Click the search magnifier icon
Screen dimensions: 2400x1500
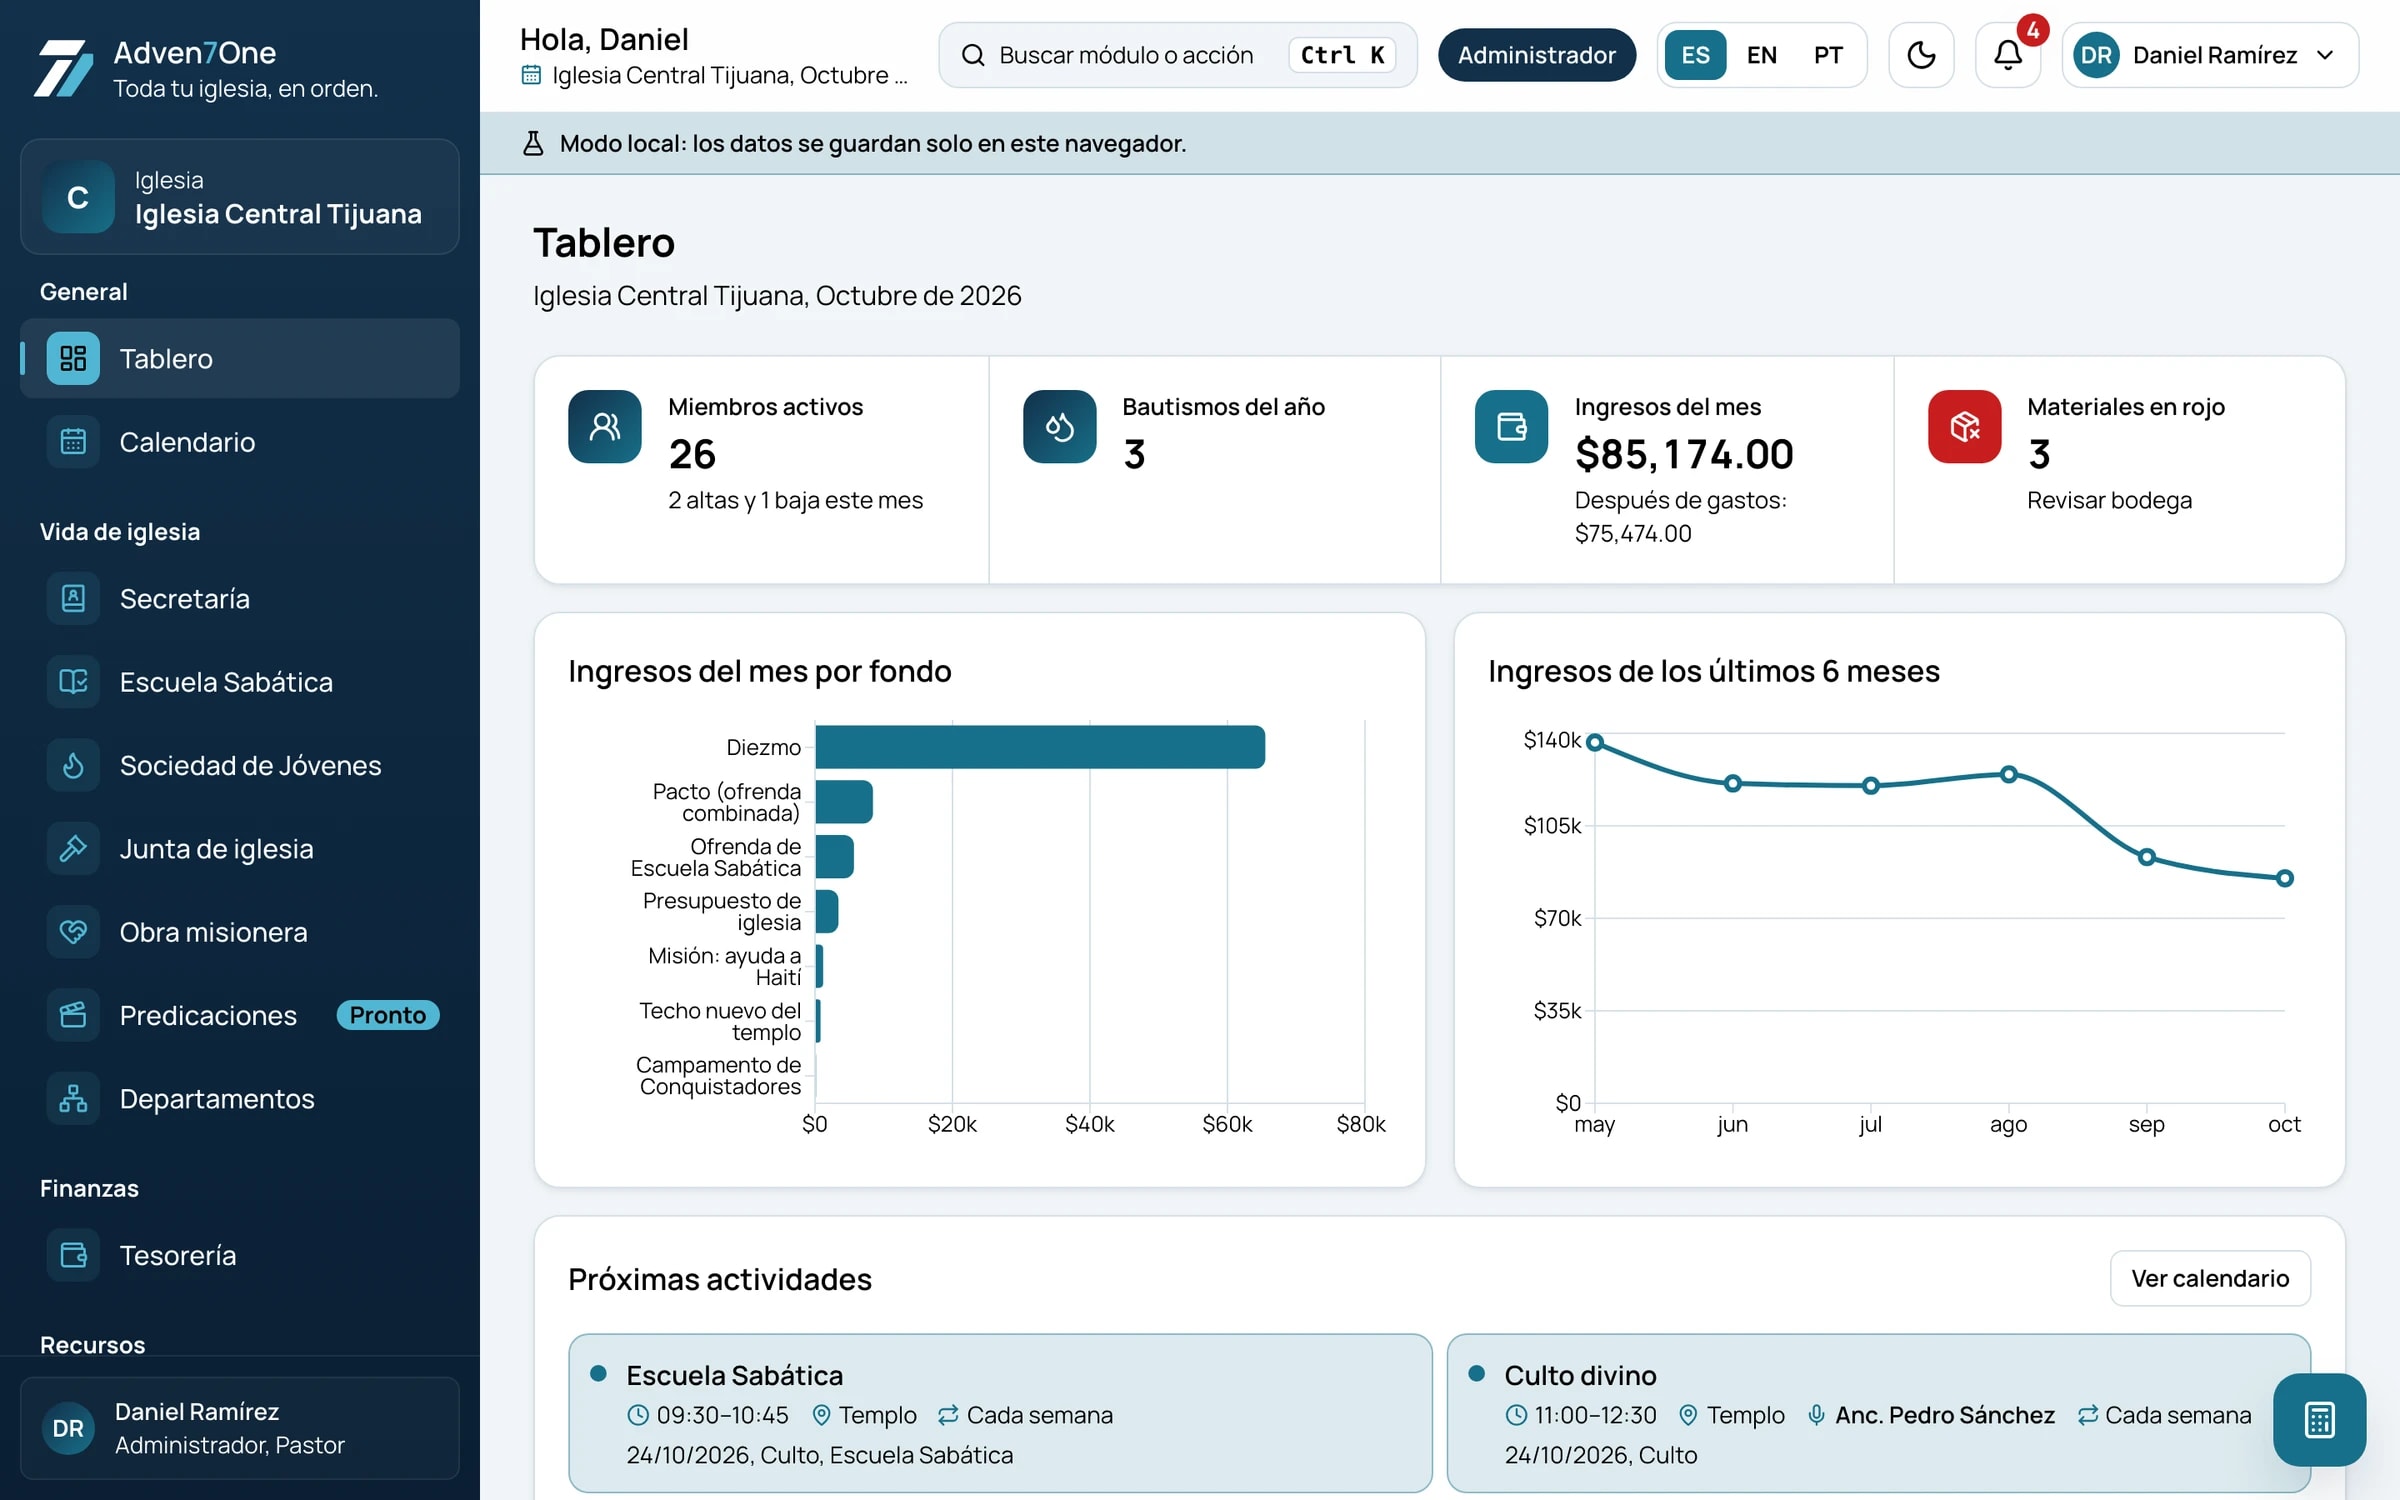973,55
